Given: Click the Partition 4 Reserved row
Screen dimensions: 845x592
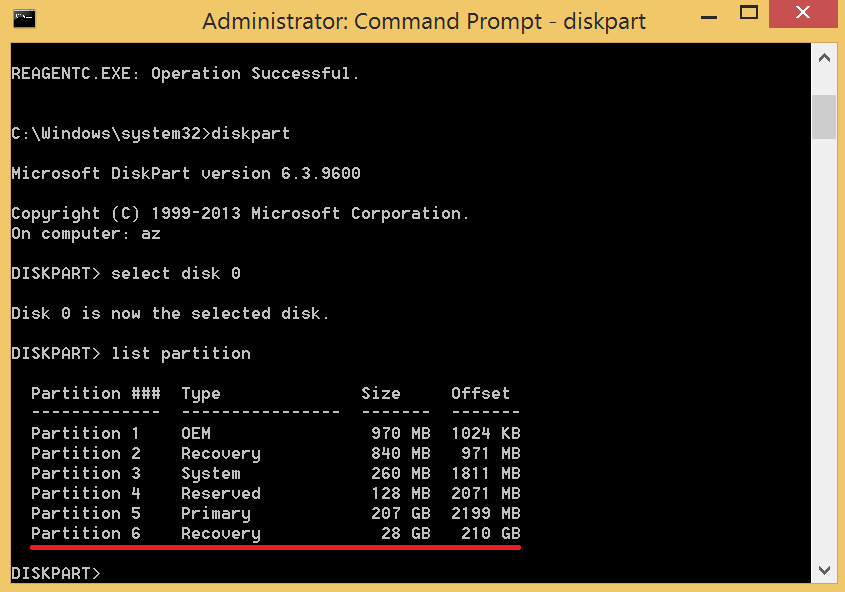Looking at the screenshot, I should (x=275, y=493).
